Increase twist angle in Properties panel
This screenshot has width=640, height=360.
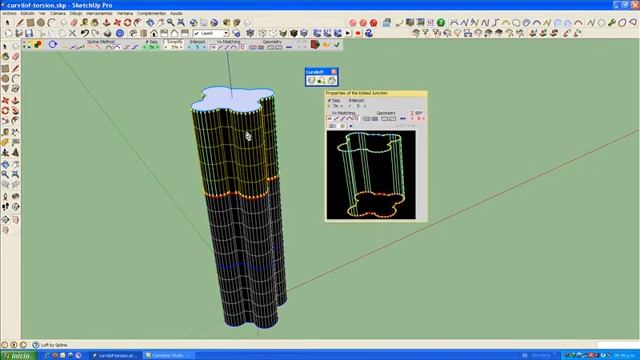[x=424, y=118]
